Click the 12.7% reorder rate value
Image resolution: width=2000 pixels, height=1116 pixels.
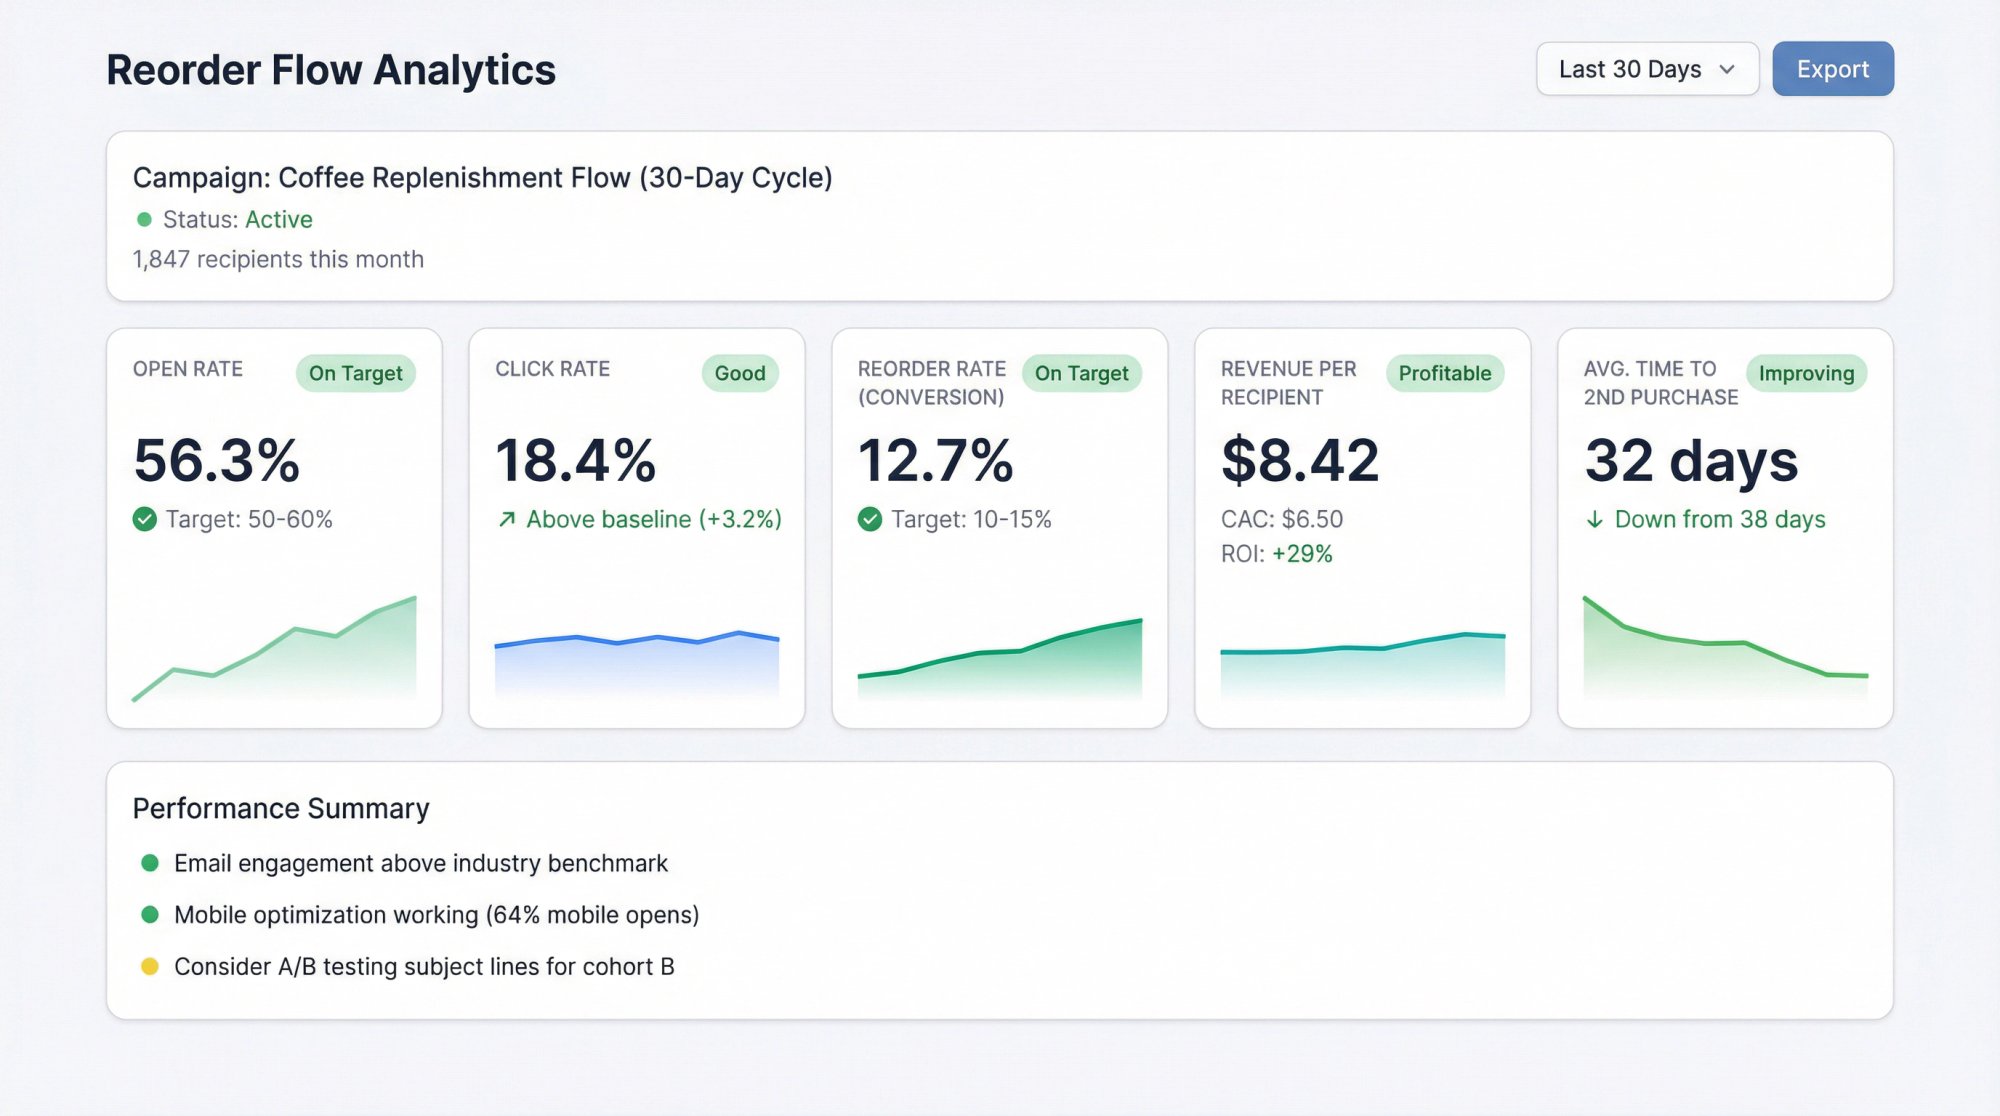click(935, 460)
